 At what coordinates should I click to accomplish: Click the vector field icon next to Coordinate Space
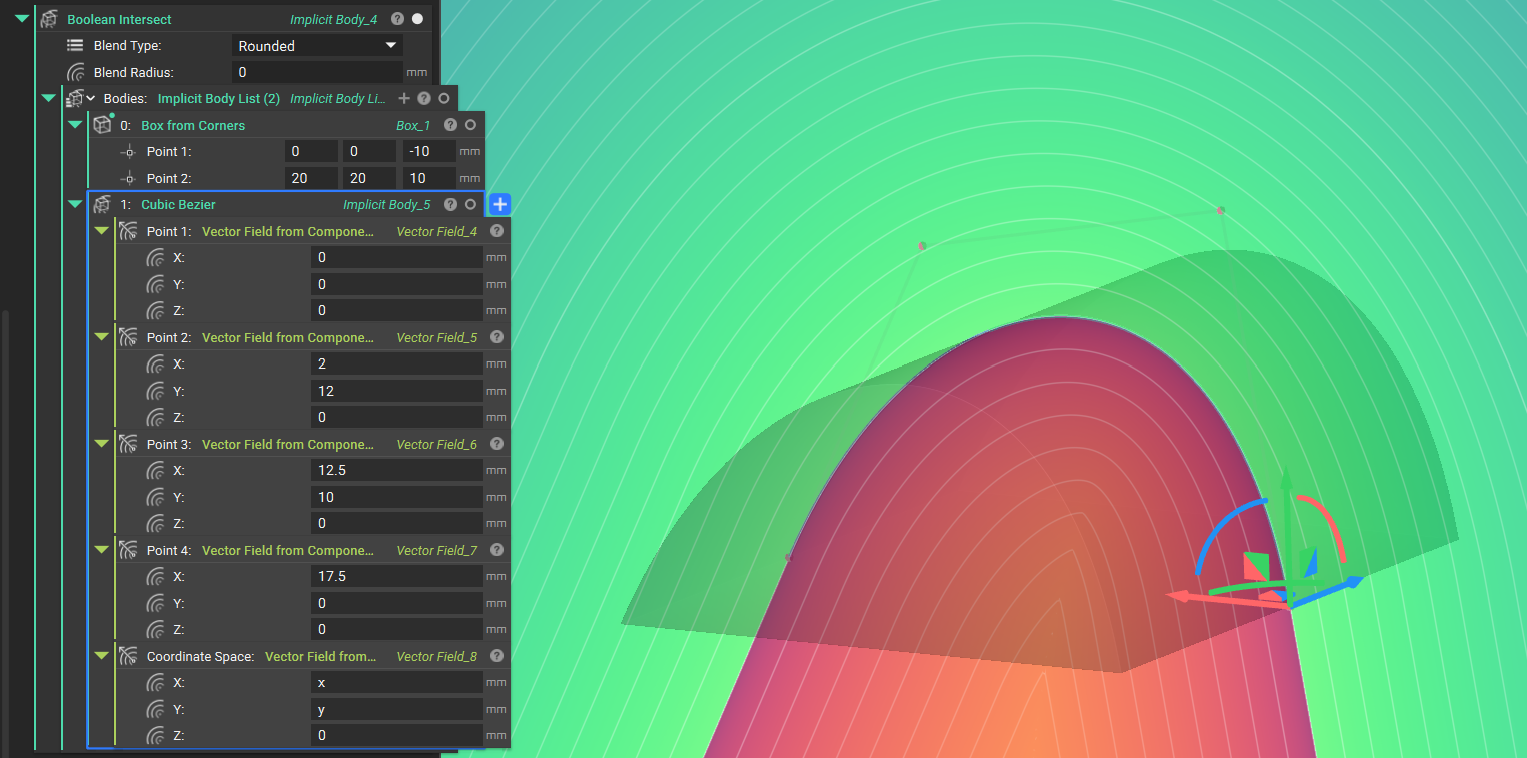point(128,656)
